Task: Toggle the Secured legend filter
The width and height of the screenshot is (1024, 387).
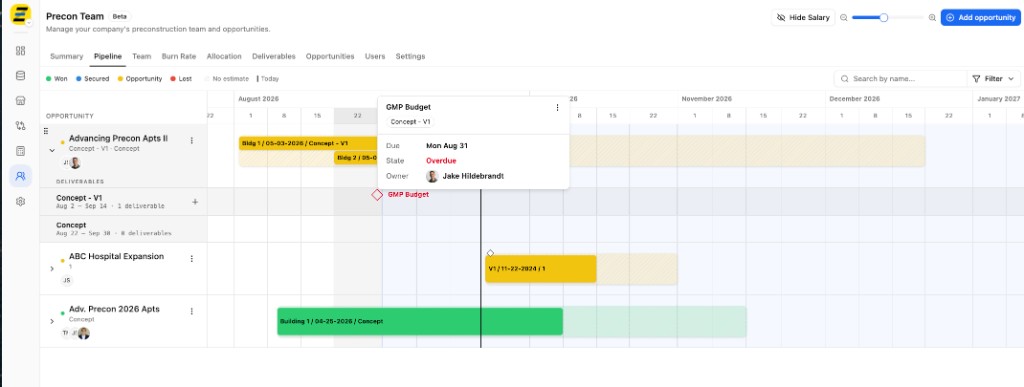Action: point(92,78)
